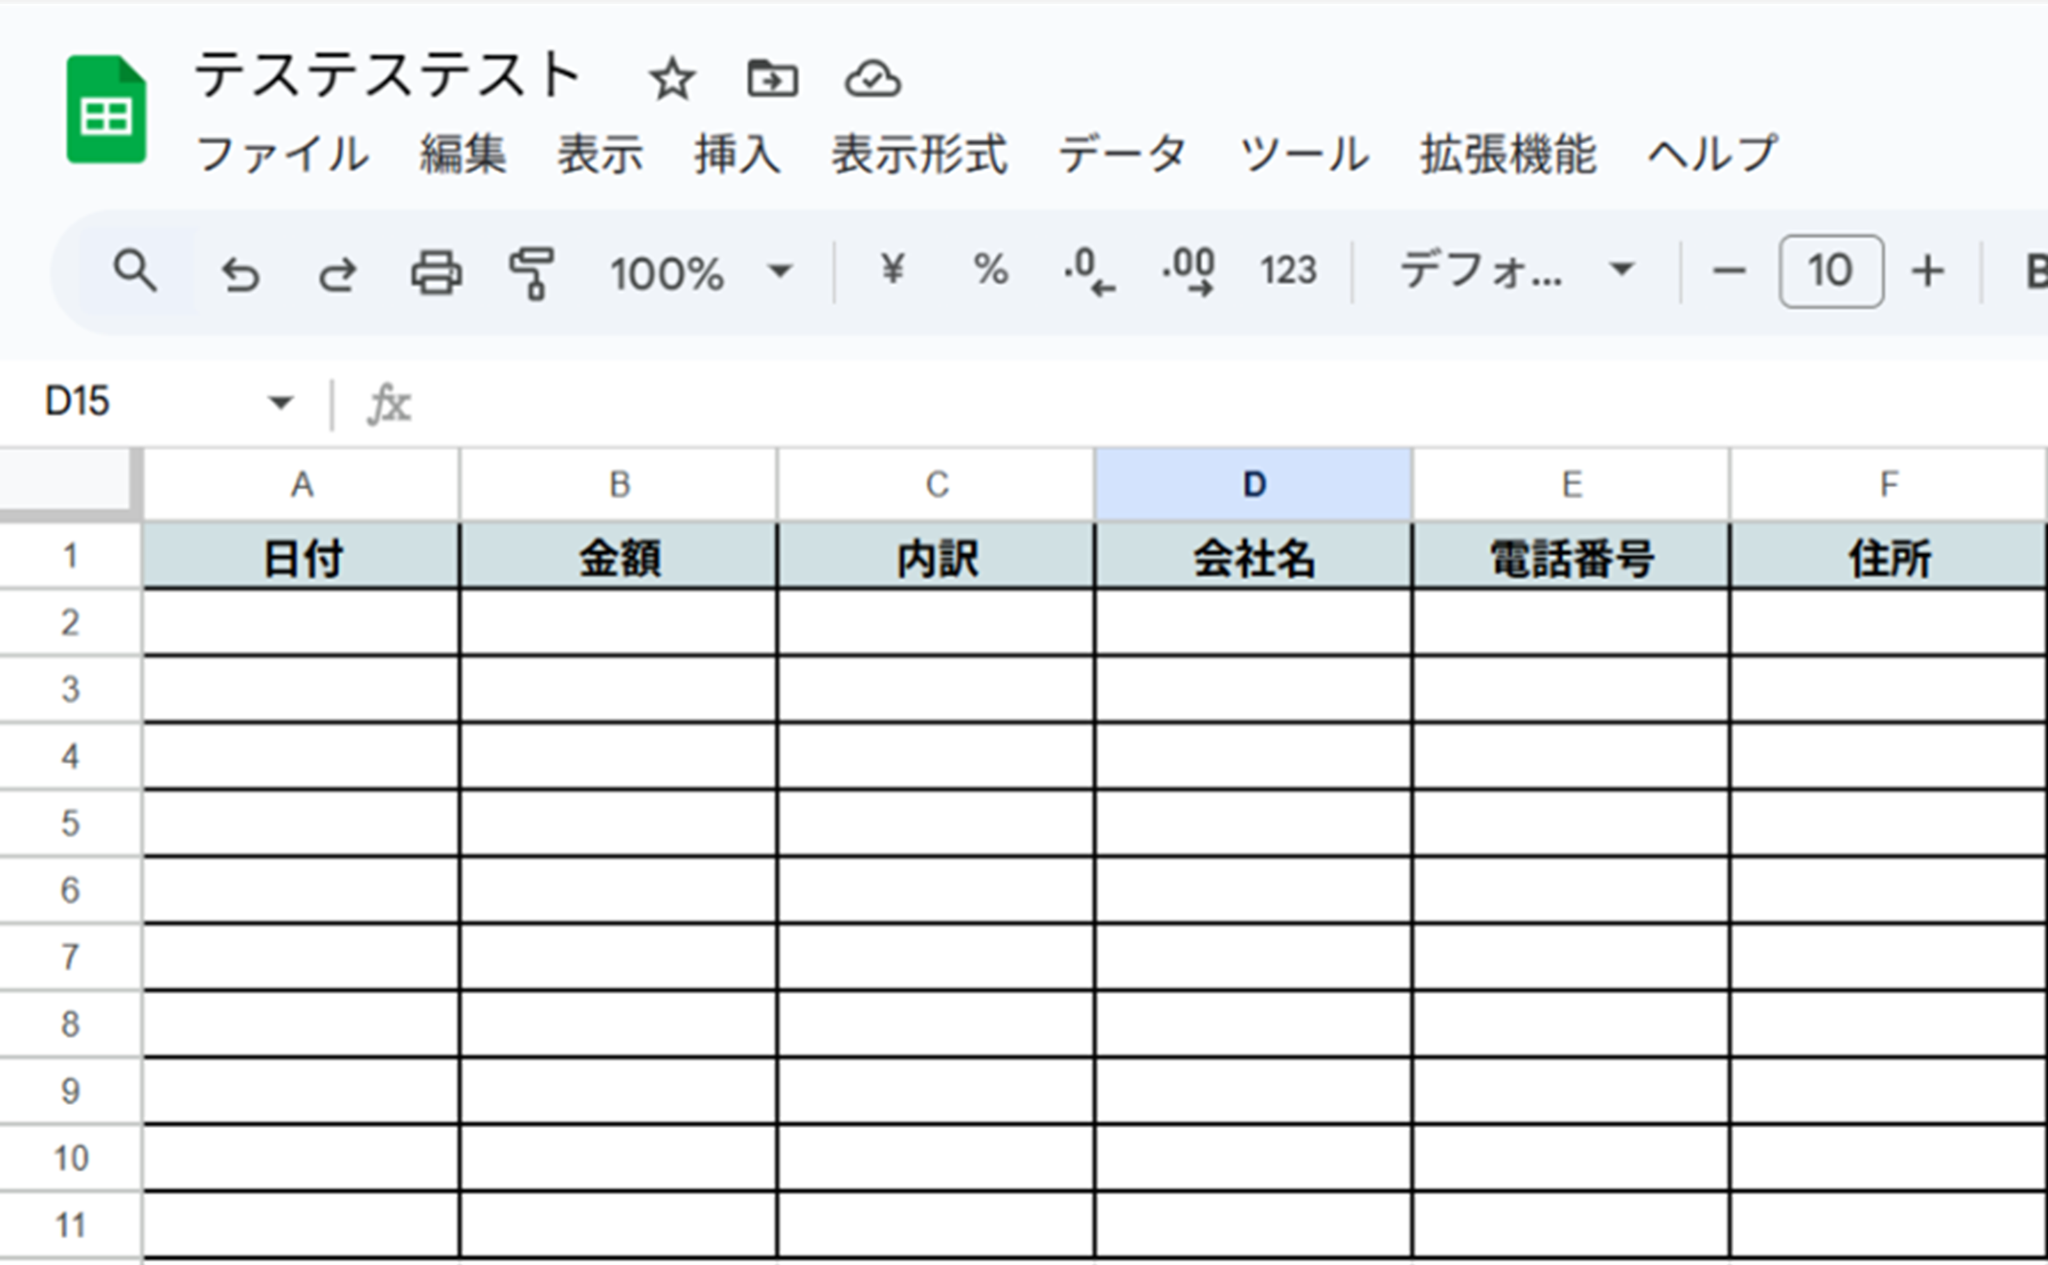
Task: Click the move to folder icon
Action: [x=772, y=78]
